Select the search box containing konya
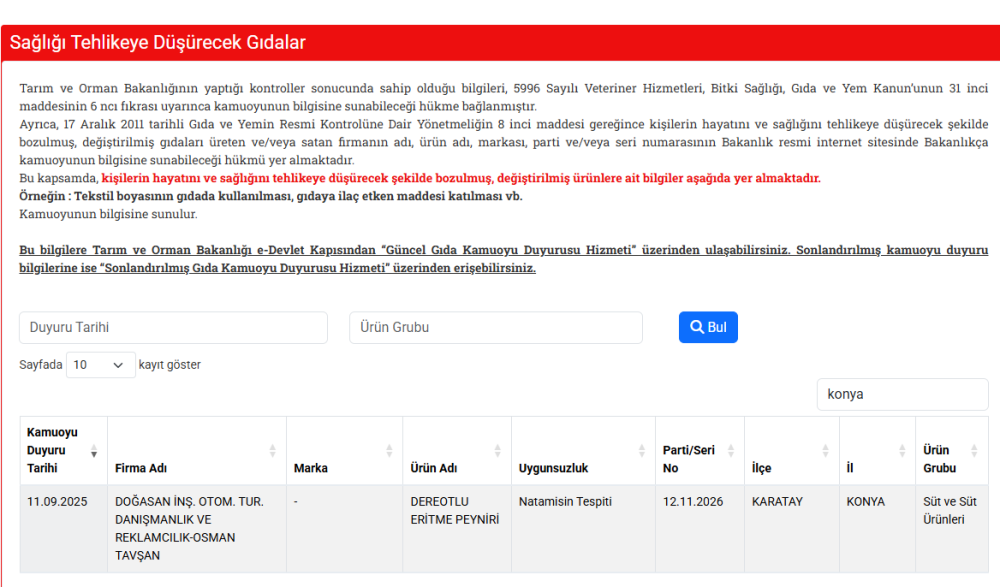 [x=901, y=394]
